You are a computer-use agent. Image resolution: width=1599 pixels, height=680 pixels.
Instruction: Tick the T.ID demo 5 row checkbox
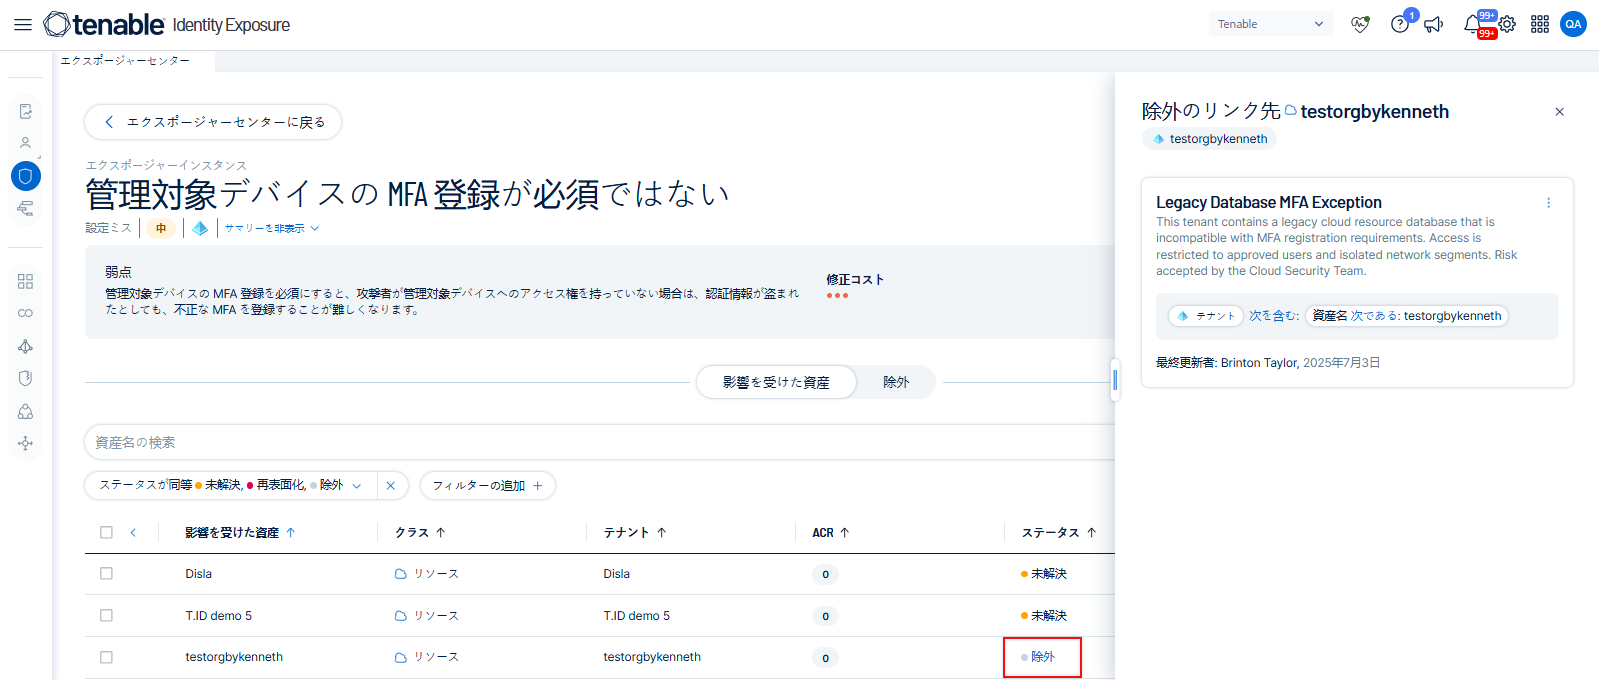coord(106,616)
